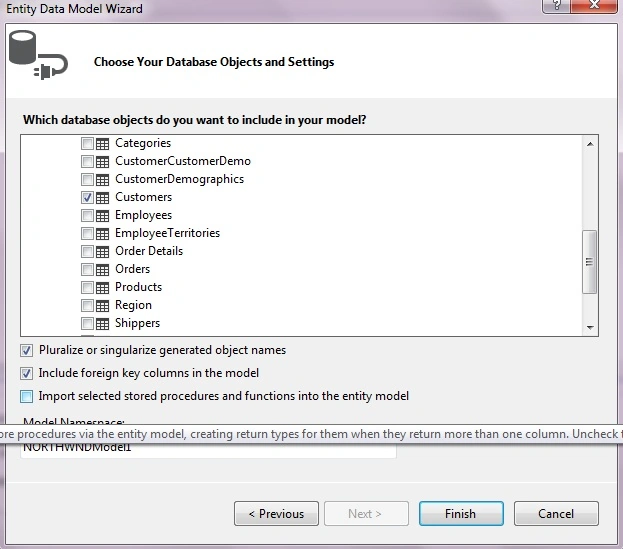Select the CustomerDemographics row label
The height and width of the screenshot is (549, 623).
[x=180, y=179]
